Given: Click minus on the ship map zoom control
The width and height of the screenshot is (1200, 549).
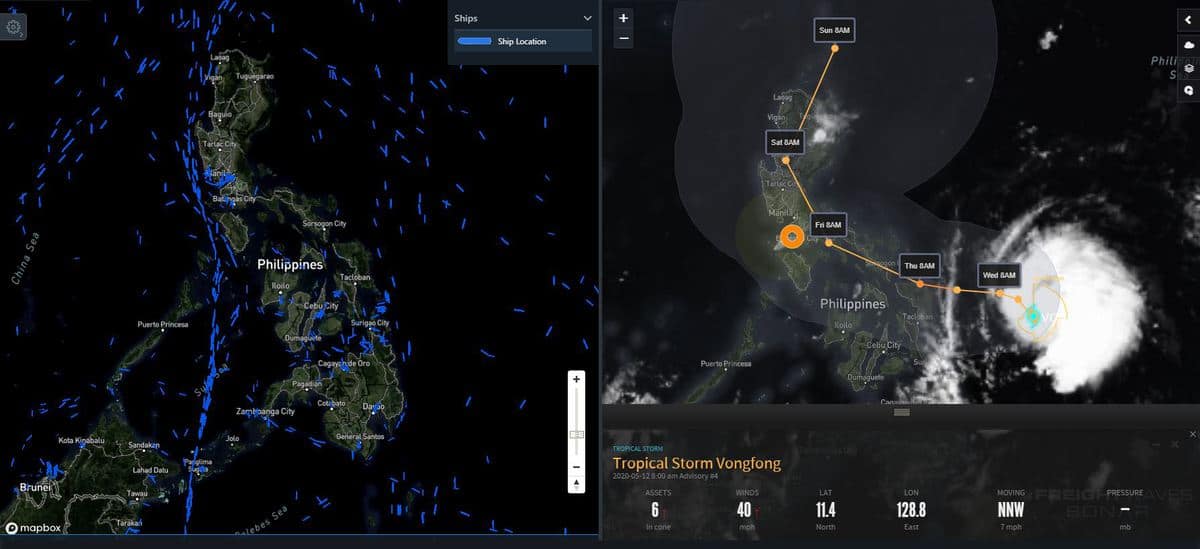Looking at the screenshot, I should (x=576, y=467).
